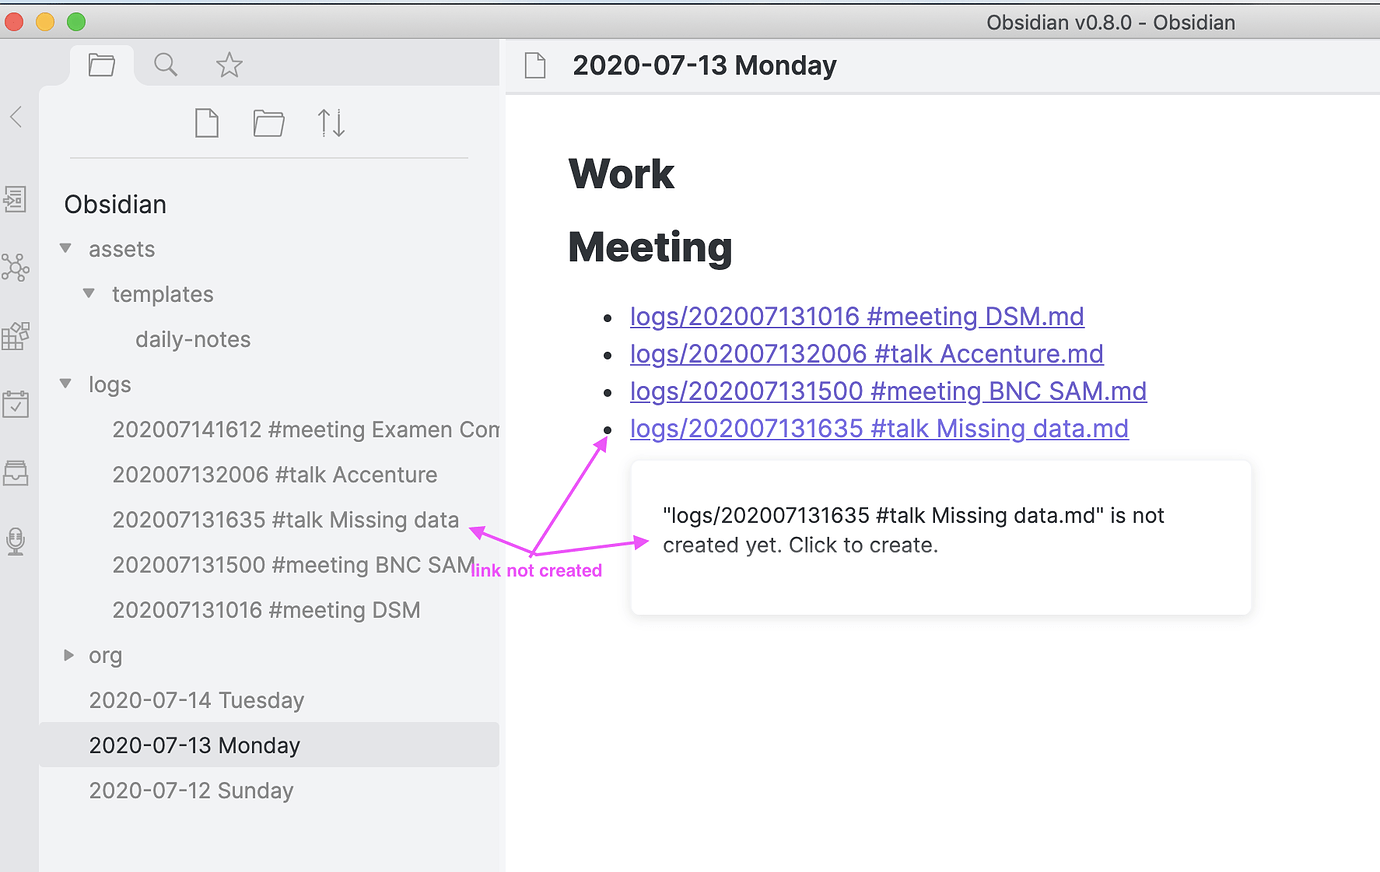Switch to the Starred tab
Viewport: 1380px width, 872px height.
click(x=229, y=65)
